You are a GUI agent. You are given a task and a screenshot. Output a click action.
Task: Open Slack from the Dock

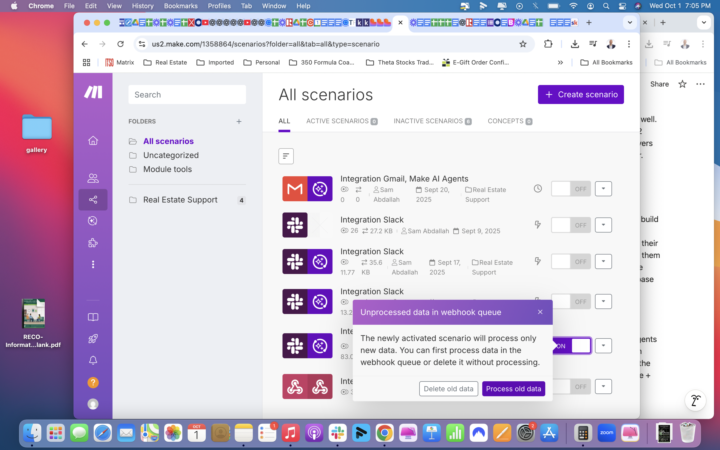coord(338,433)
